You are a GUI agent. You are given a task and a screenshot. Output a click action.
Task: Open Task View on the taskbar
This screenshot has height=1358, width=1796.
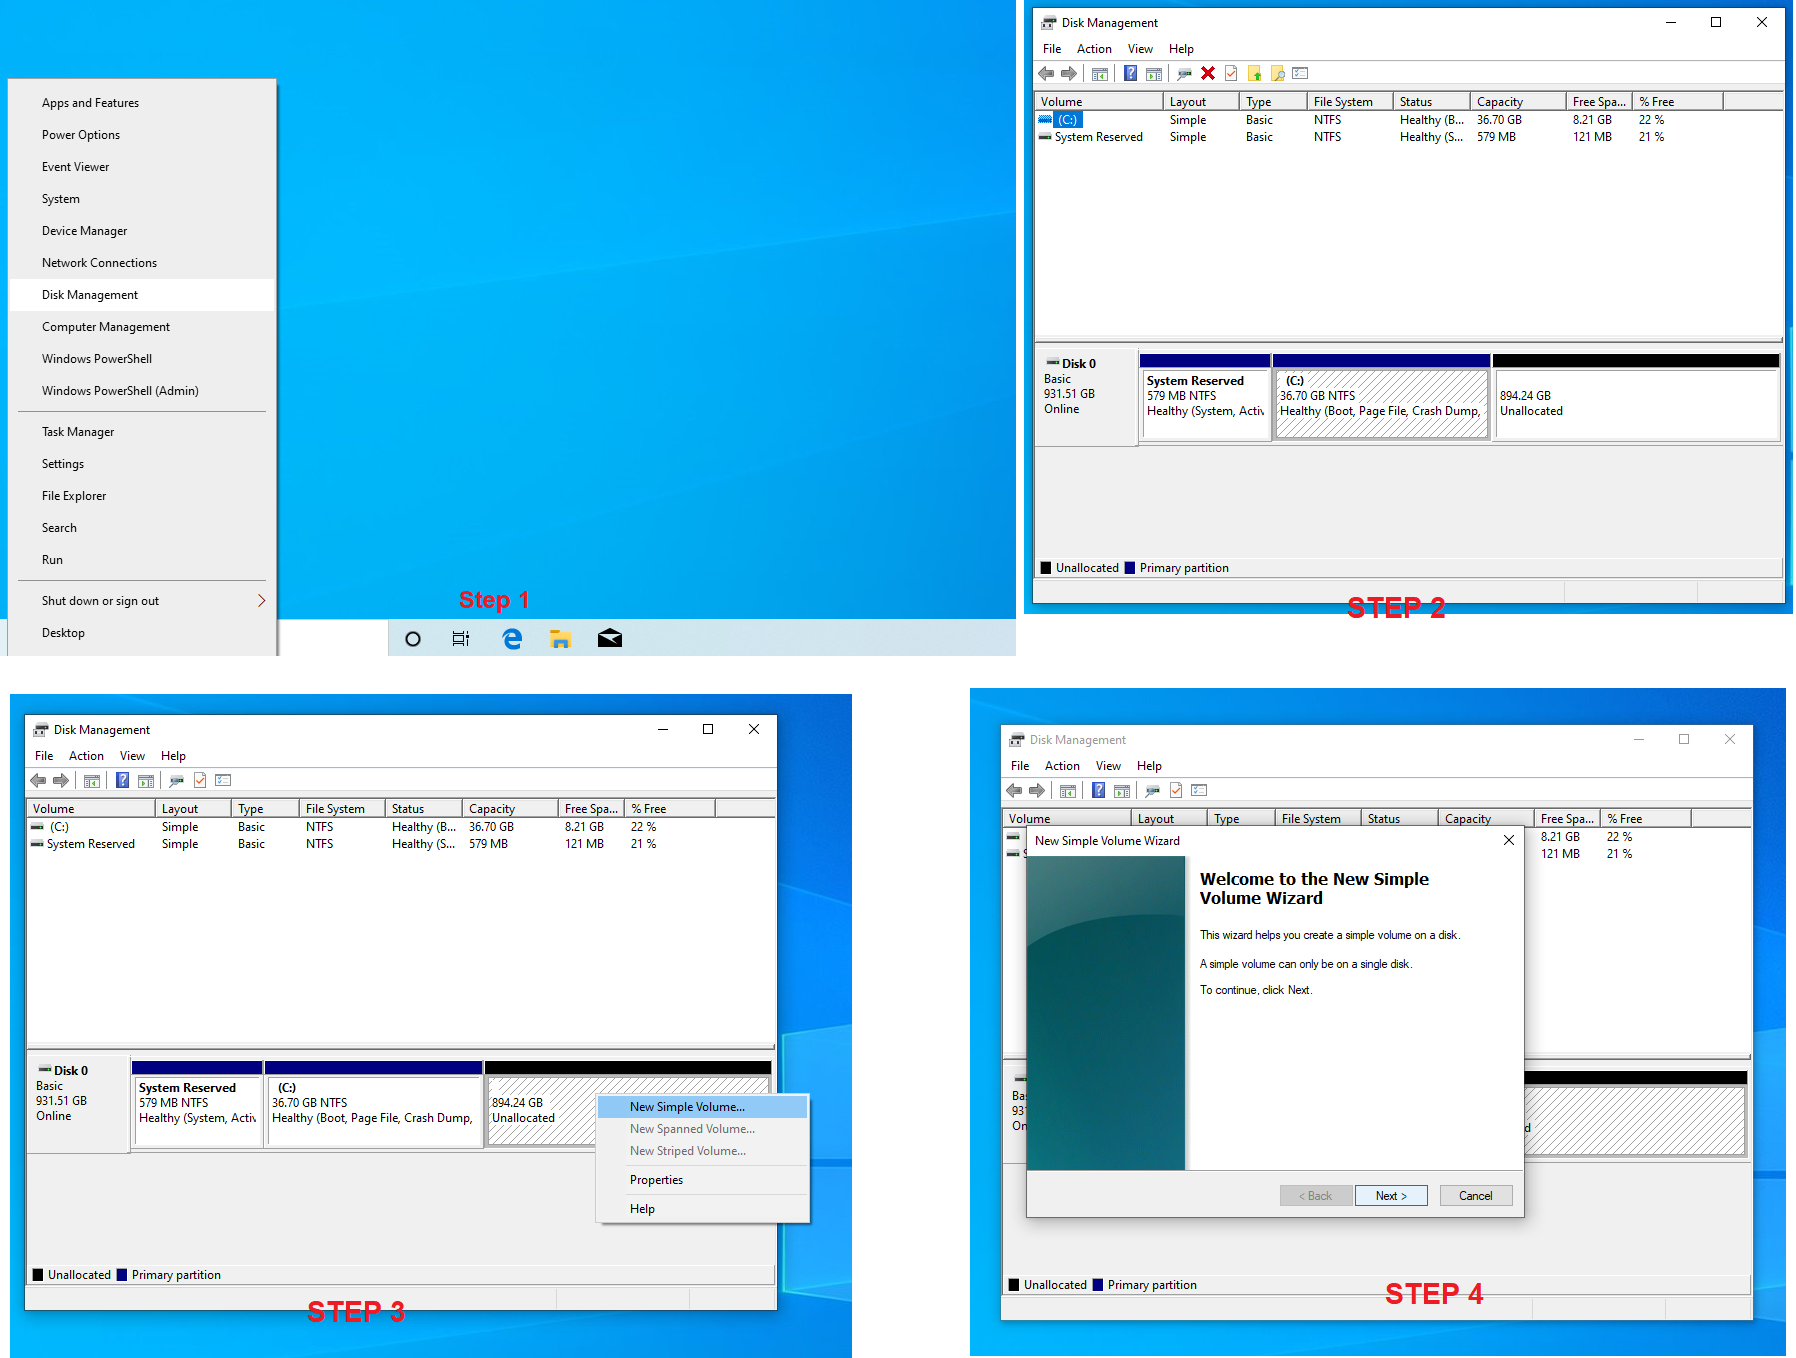pos(461,638)
